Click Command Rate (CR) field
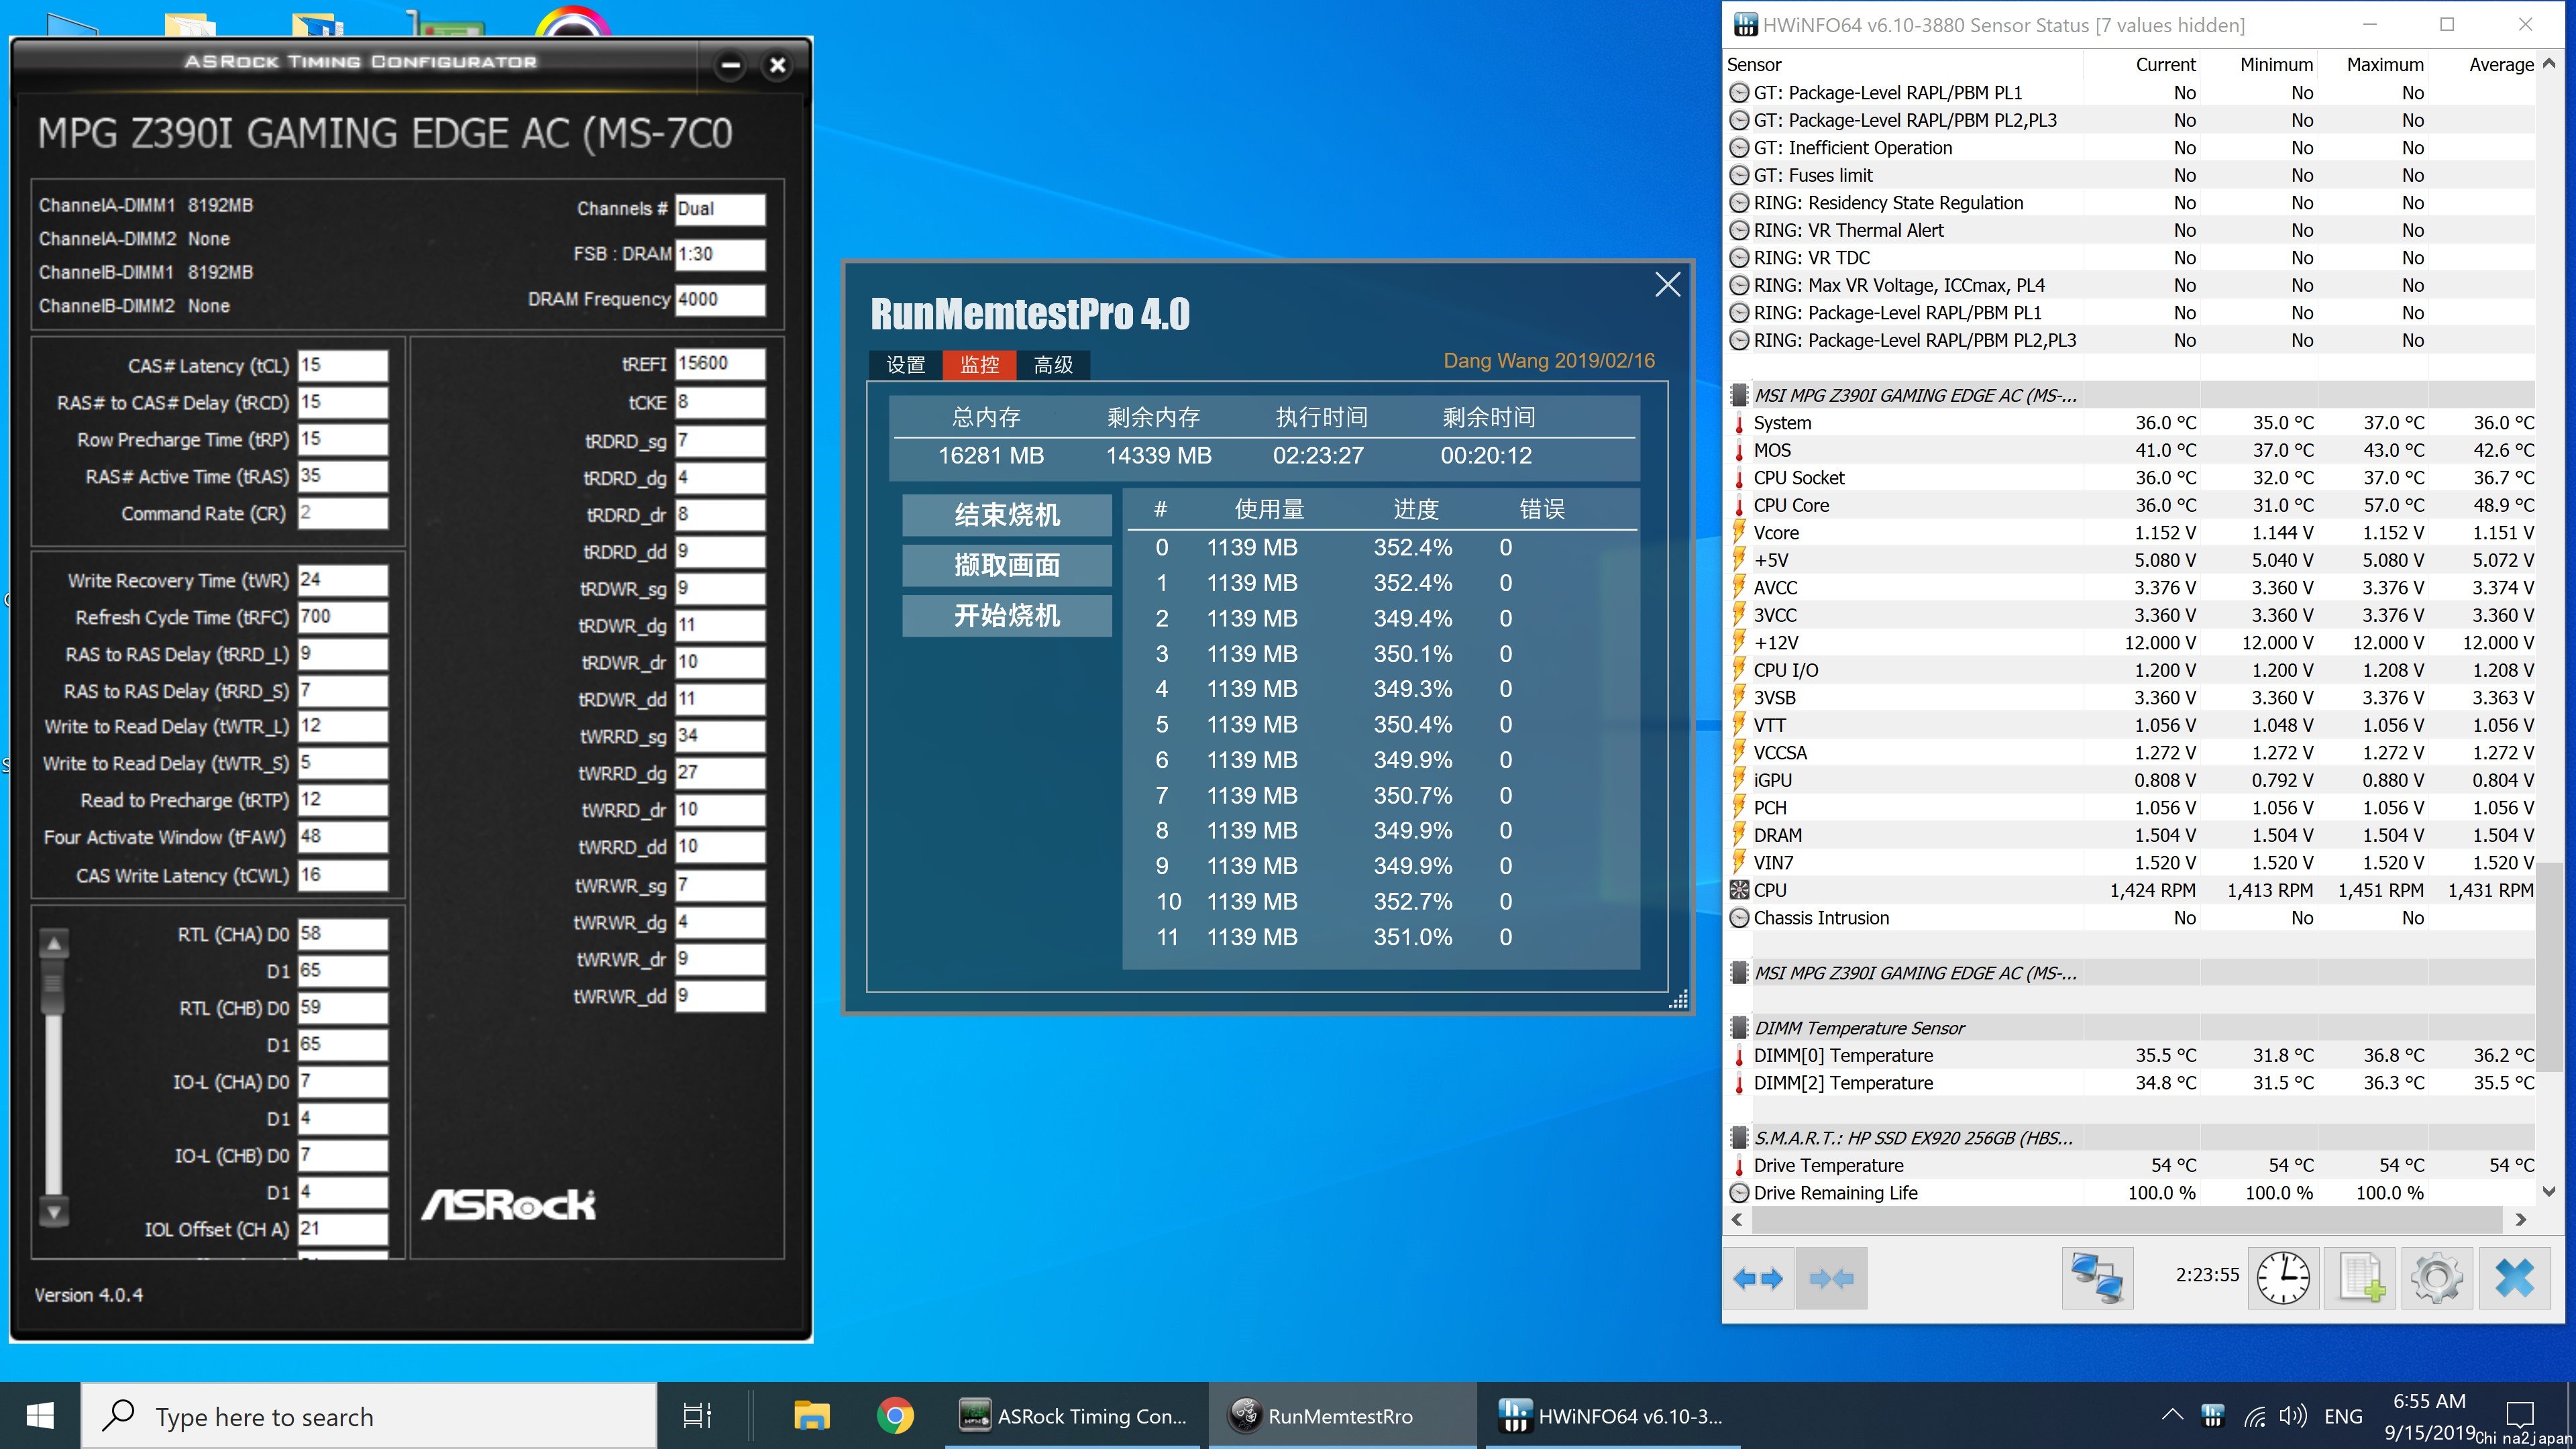The height and width of the screenshot is (1449, 2576). 343,513
